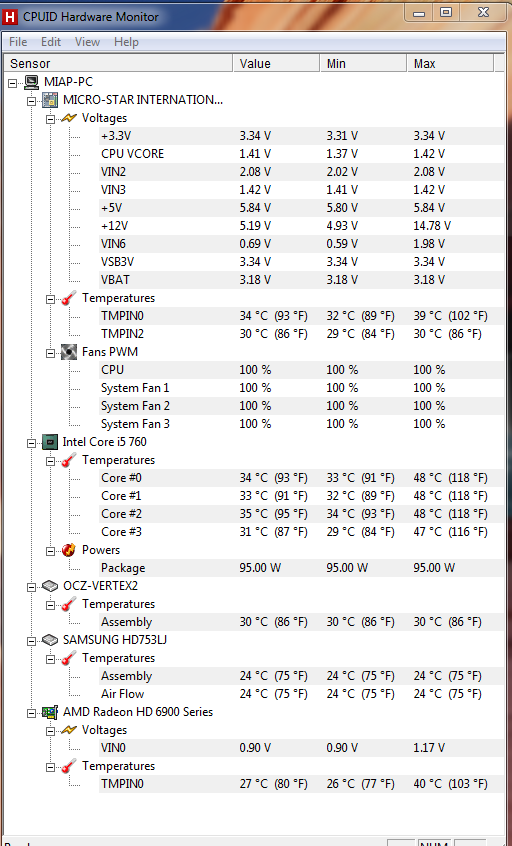Screen dimensions: 512x846
Task: Click the Max column header
Action: click(x=450, y=64)
